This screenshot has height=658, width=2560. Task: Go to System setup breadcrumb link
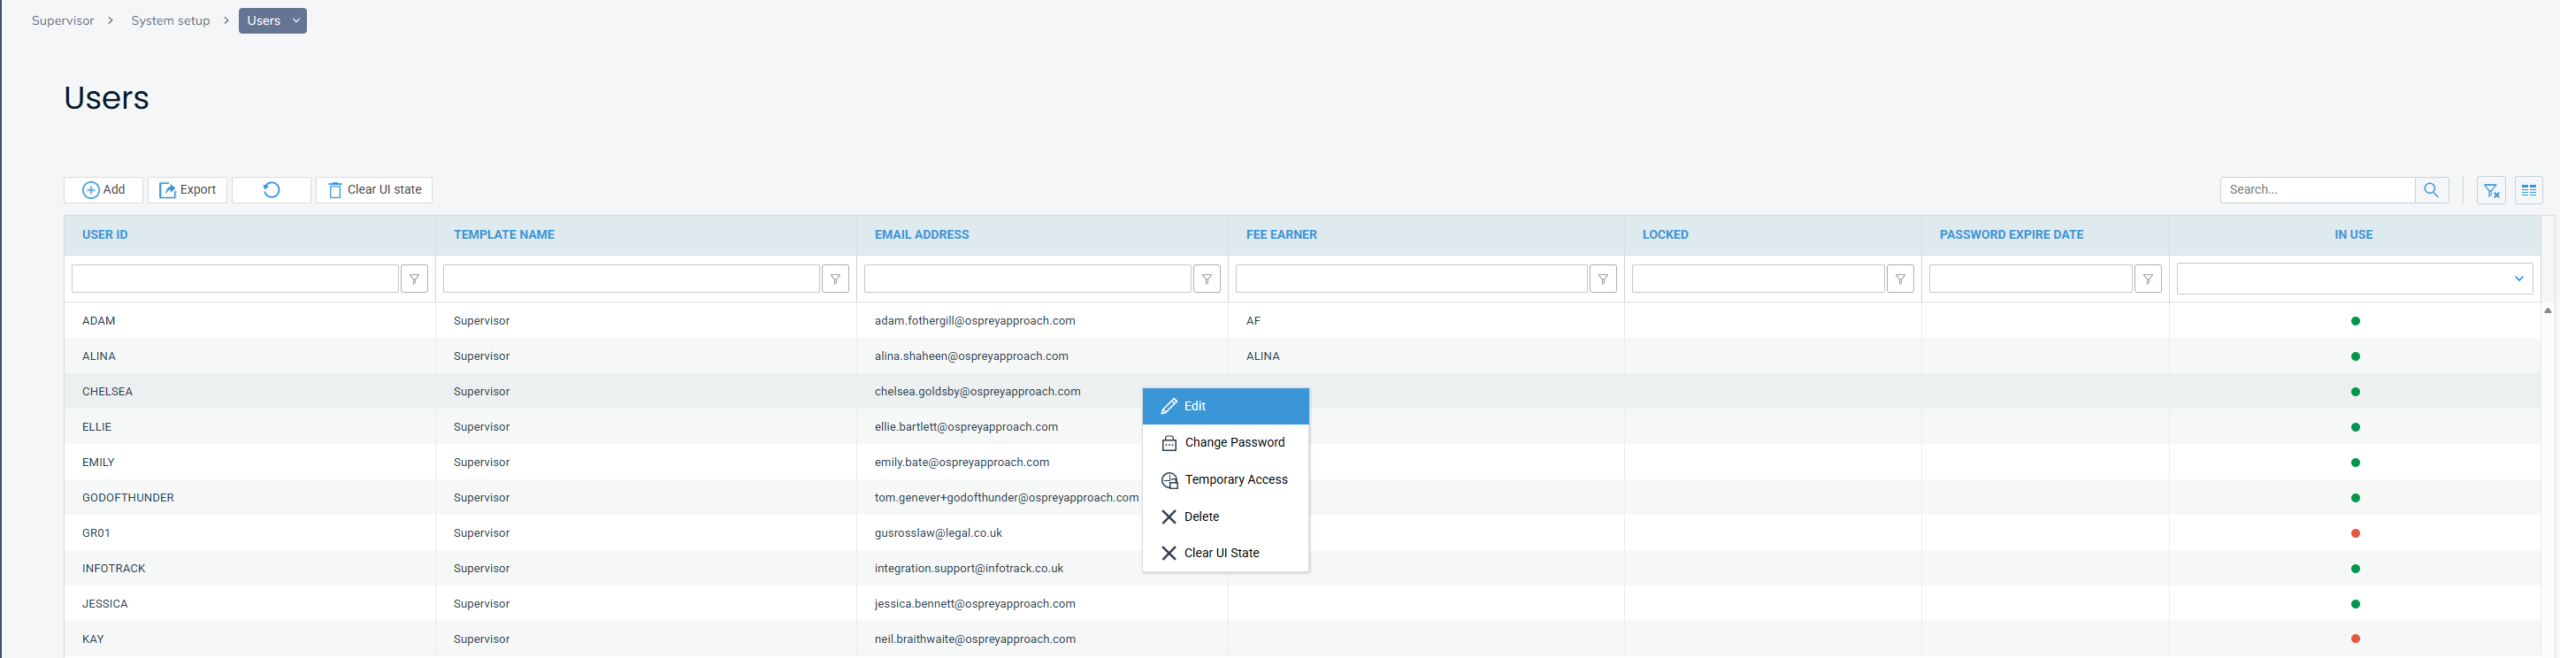point(170,21)
